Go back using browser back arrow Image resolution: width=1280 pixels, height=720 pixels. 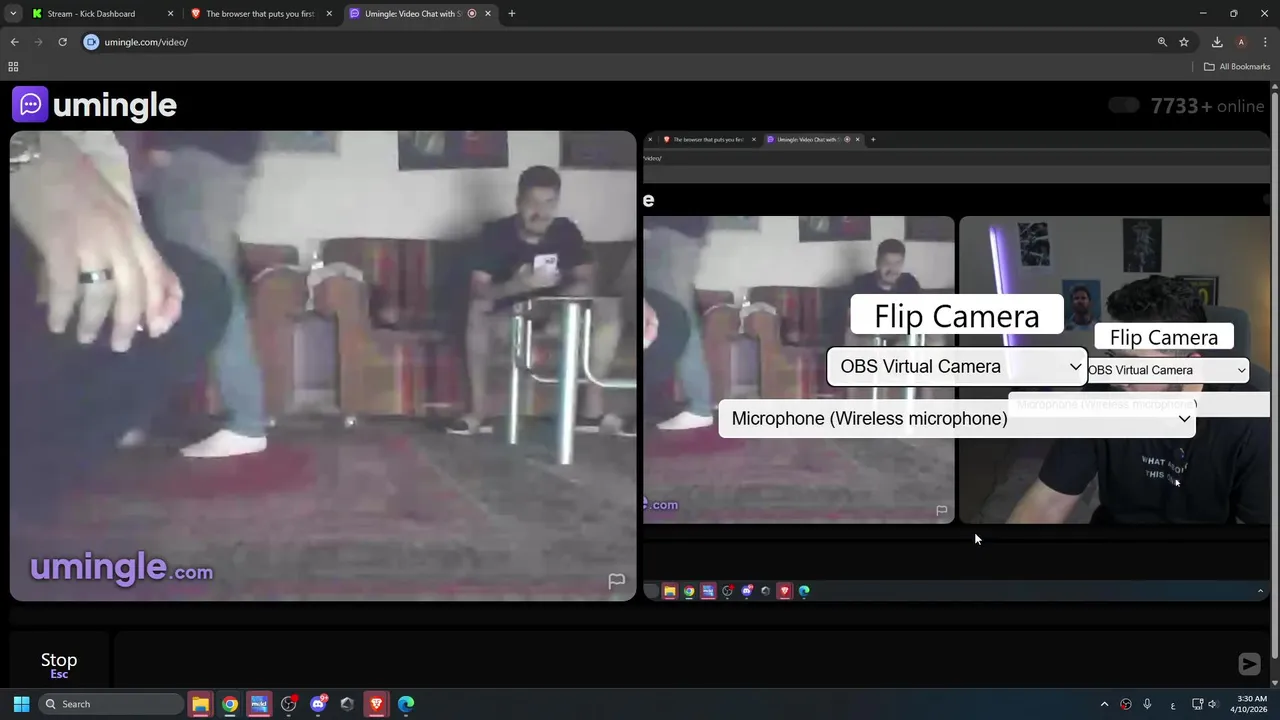[x=14, y=42]
